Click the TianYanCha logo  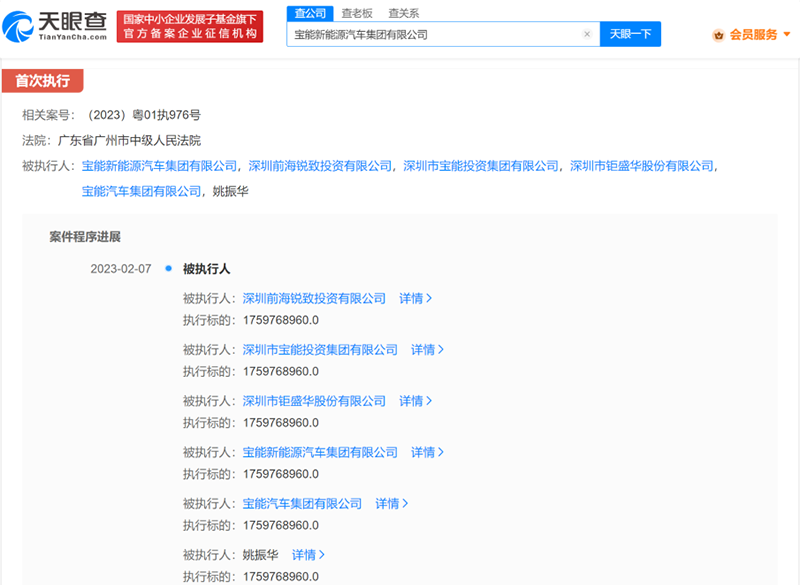(x=55, y=27)
